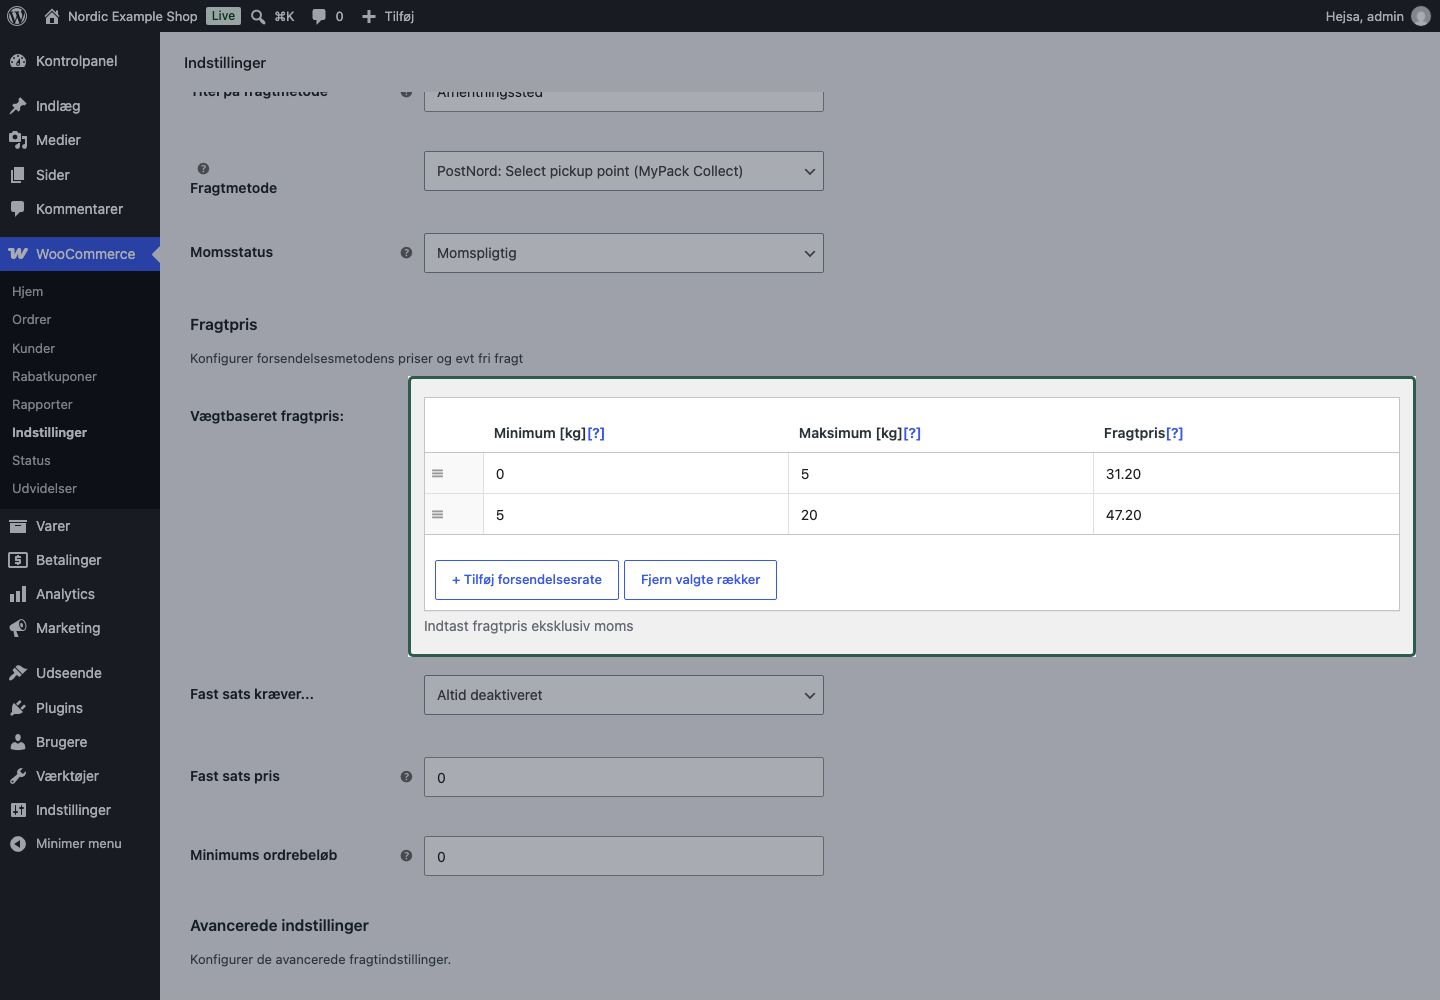Click the Kommentarer sidebar icon
The height and width of the screenshot is (1000, 1440).
pos(18,209)
